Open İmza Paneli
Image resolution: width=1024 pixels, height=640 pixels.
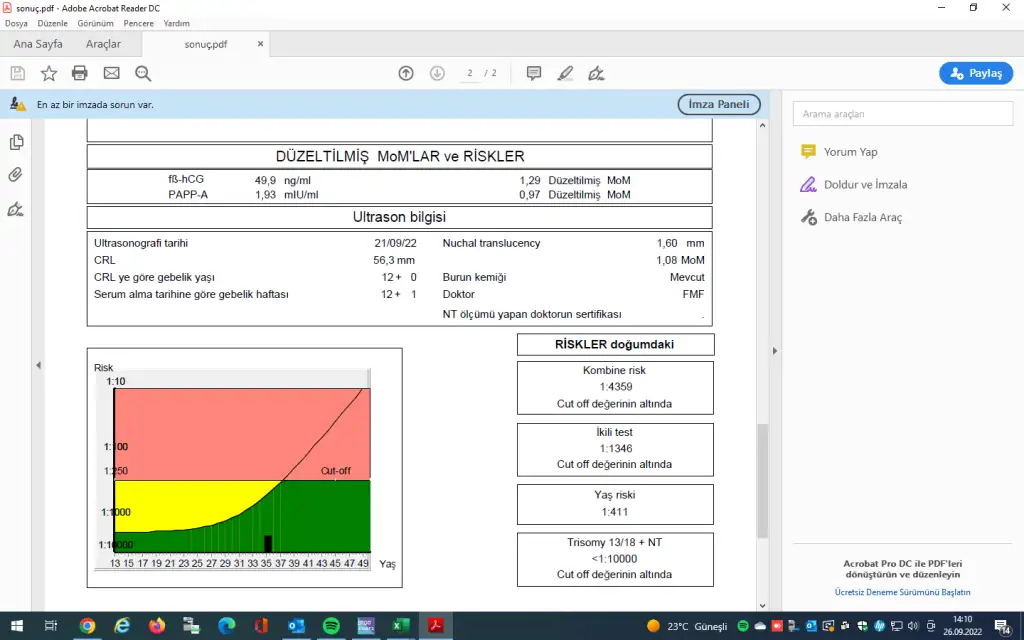click(719, 104)
